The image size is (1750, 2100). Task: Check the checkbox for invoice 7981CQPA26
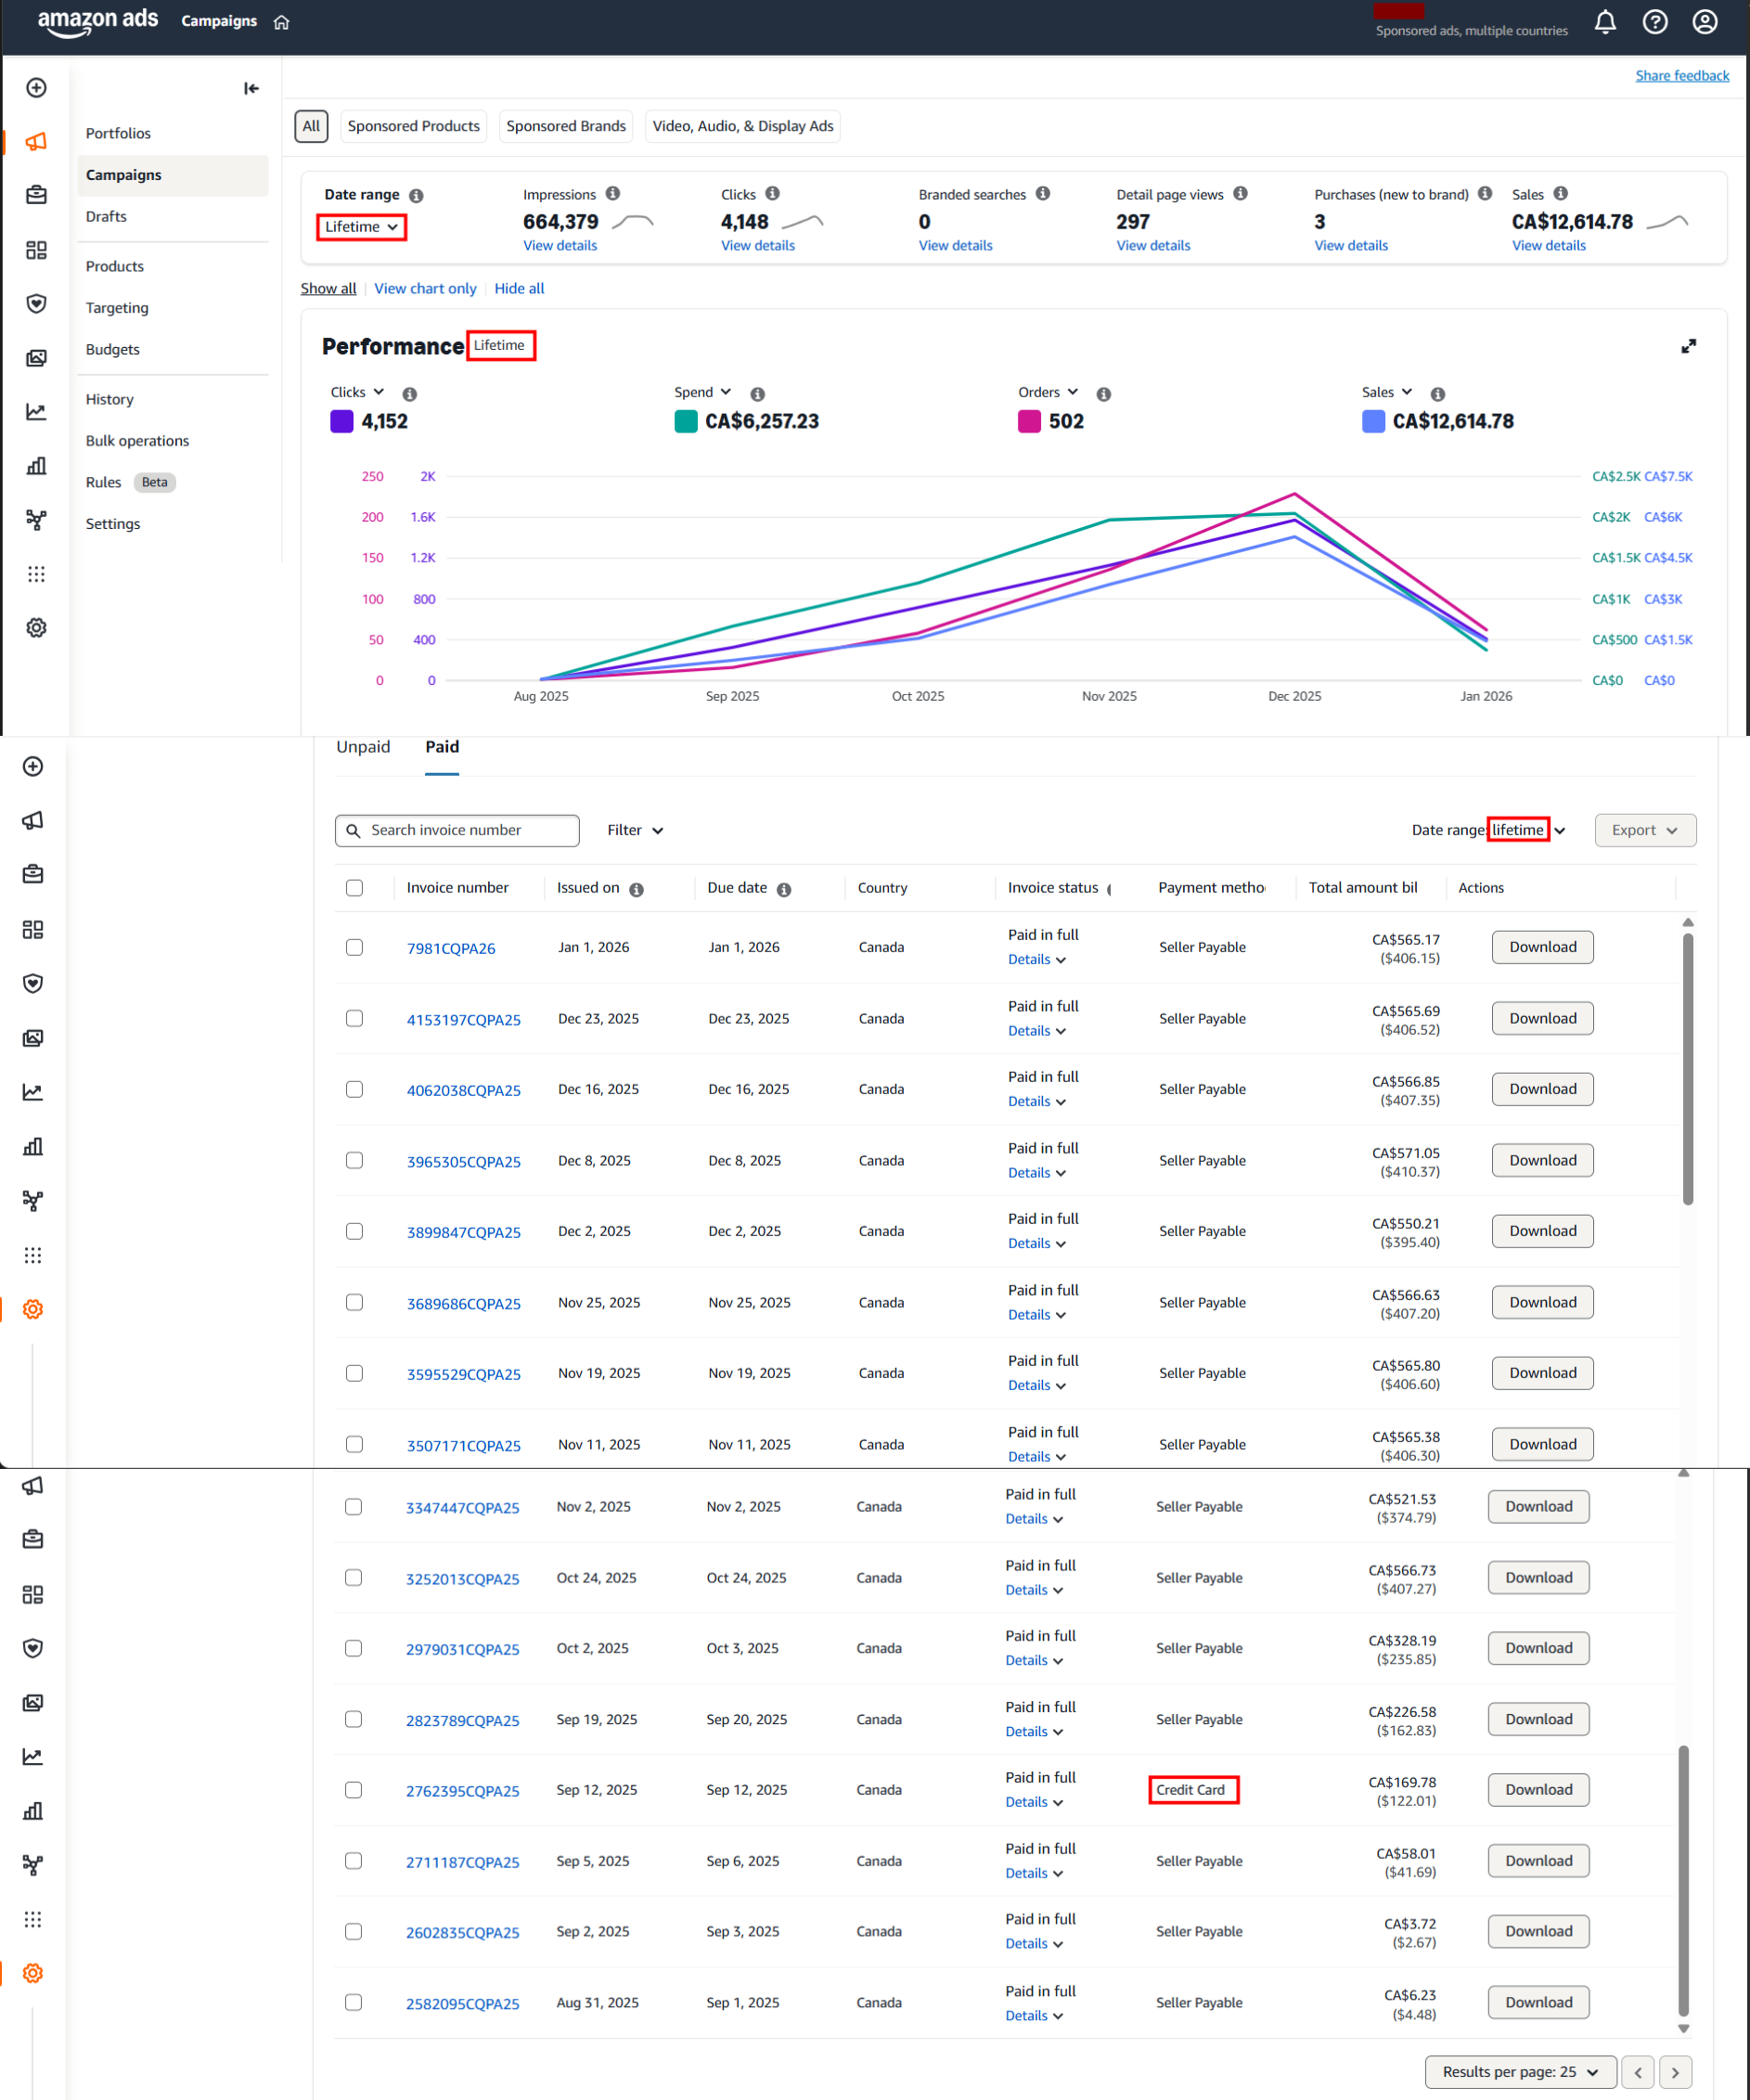click(354, 947)
